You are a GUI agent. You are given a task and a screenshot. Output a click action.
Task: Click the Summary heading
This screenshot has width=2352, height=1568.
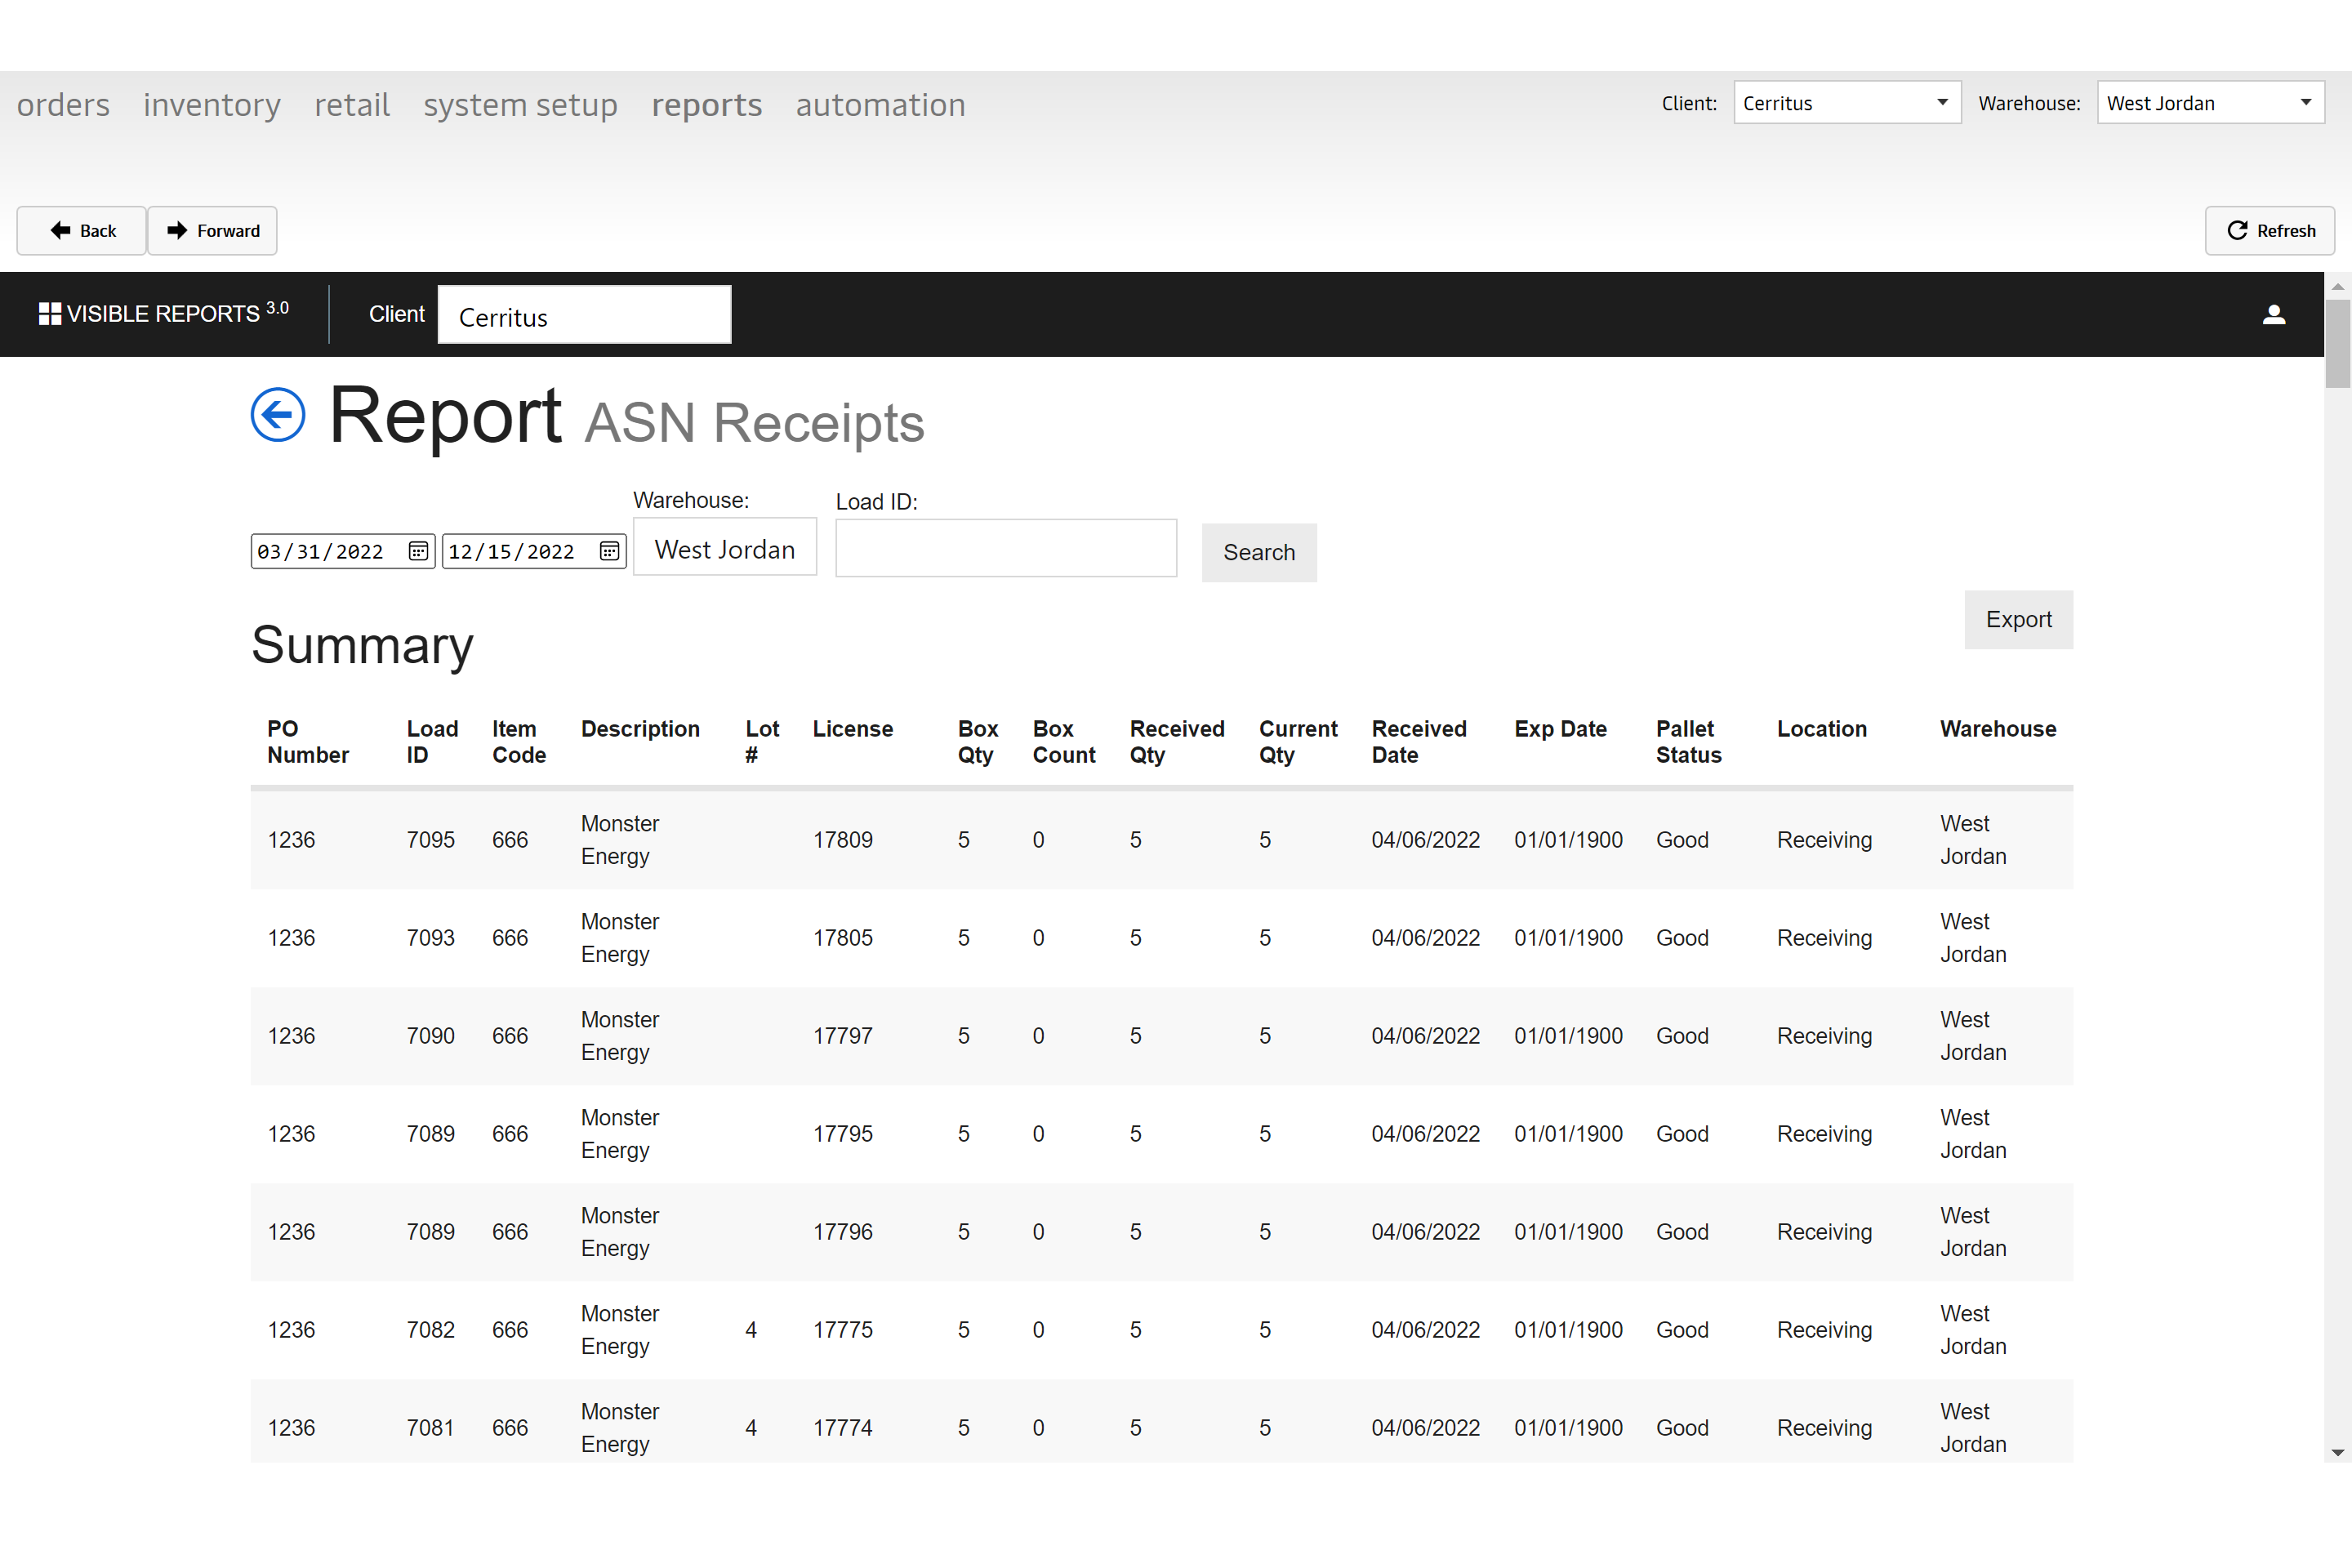(362, 646)
